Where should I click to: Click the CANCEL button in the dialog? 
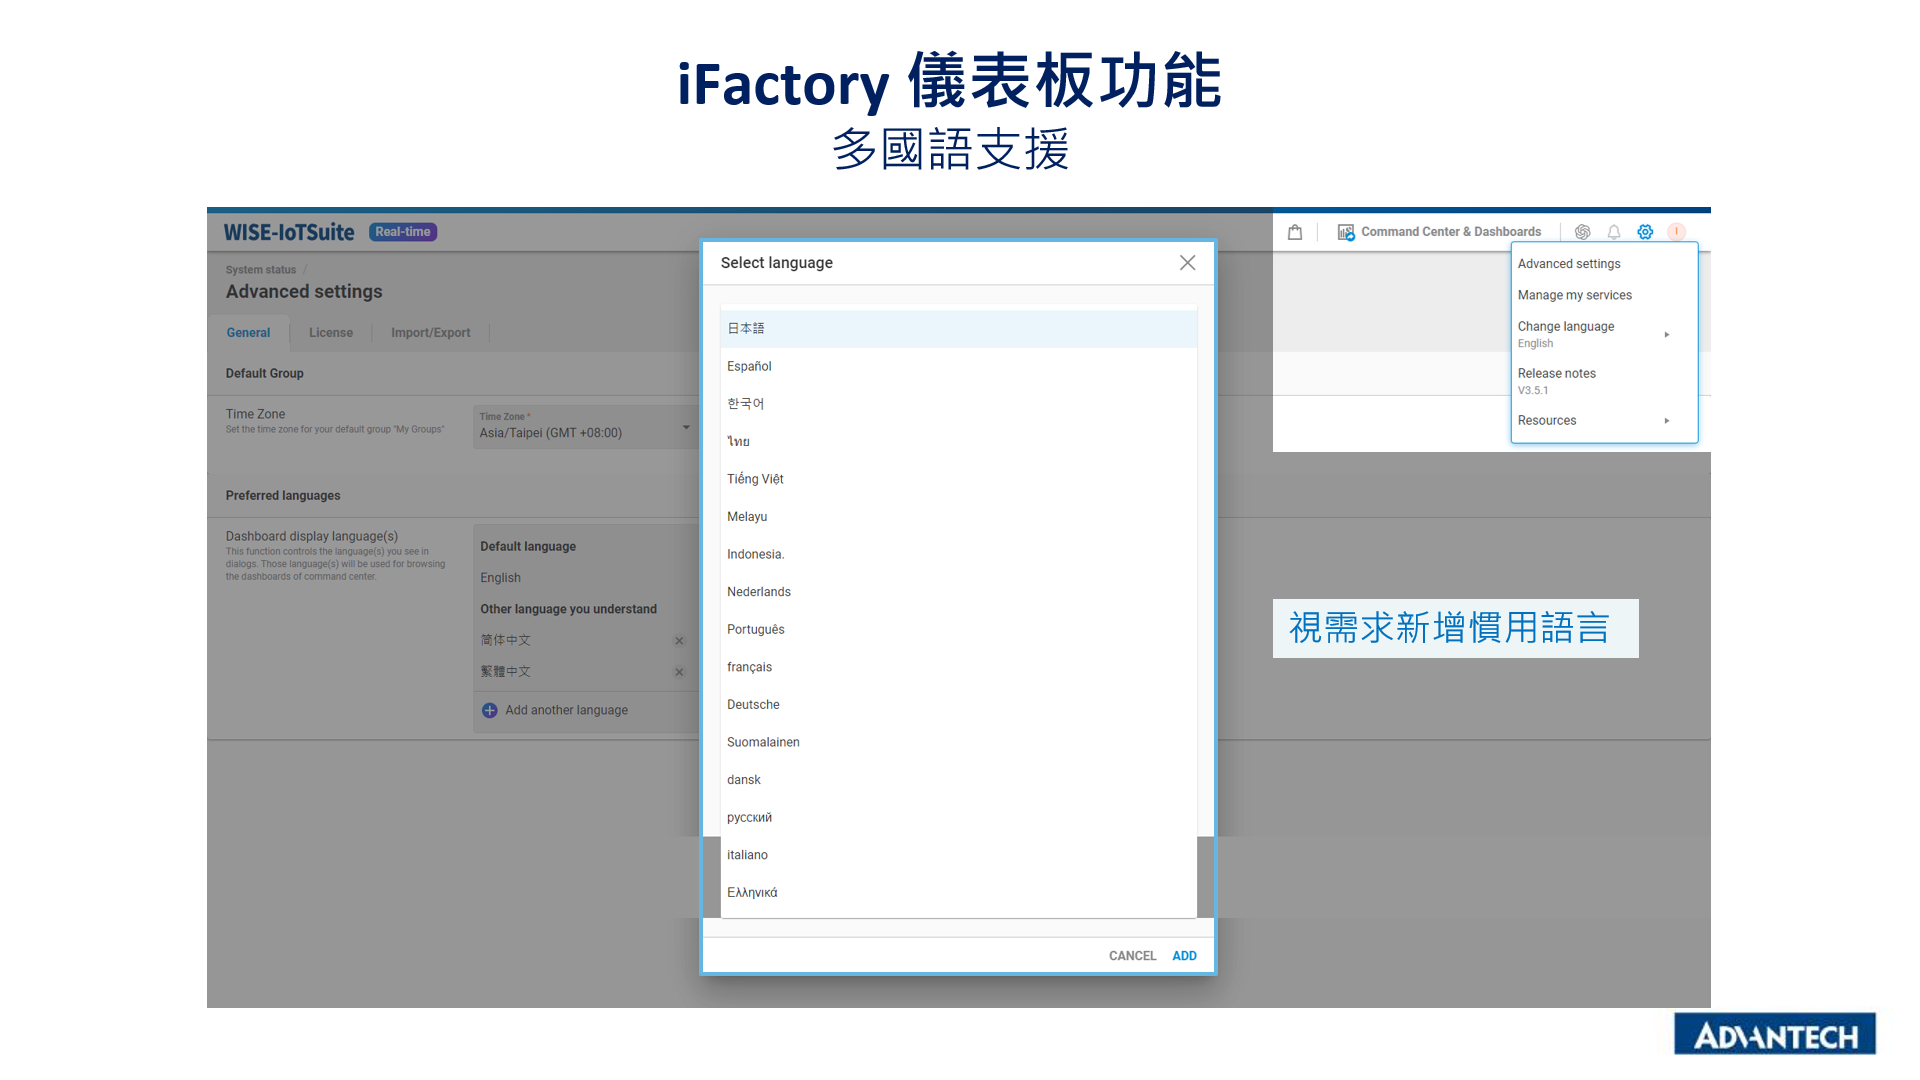coord(1132,956)
